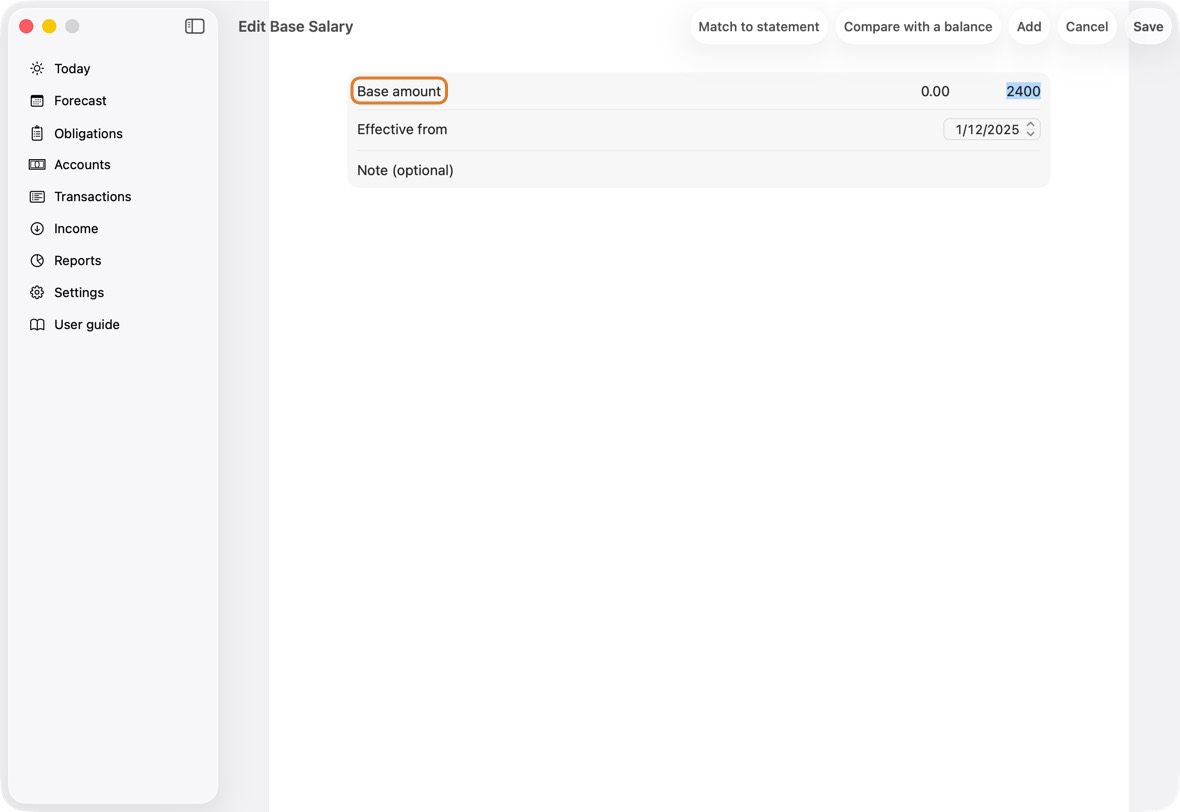Click the Note (optional) field
Screen dimensions: 1180x812
pyautogui.click(x=698, y=170)
